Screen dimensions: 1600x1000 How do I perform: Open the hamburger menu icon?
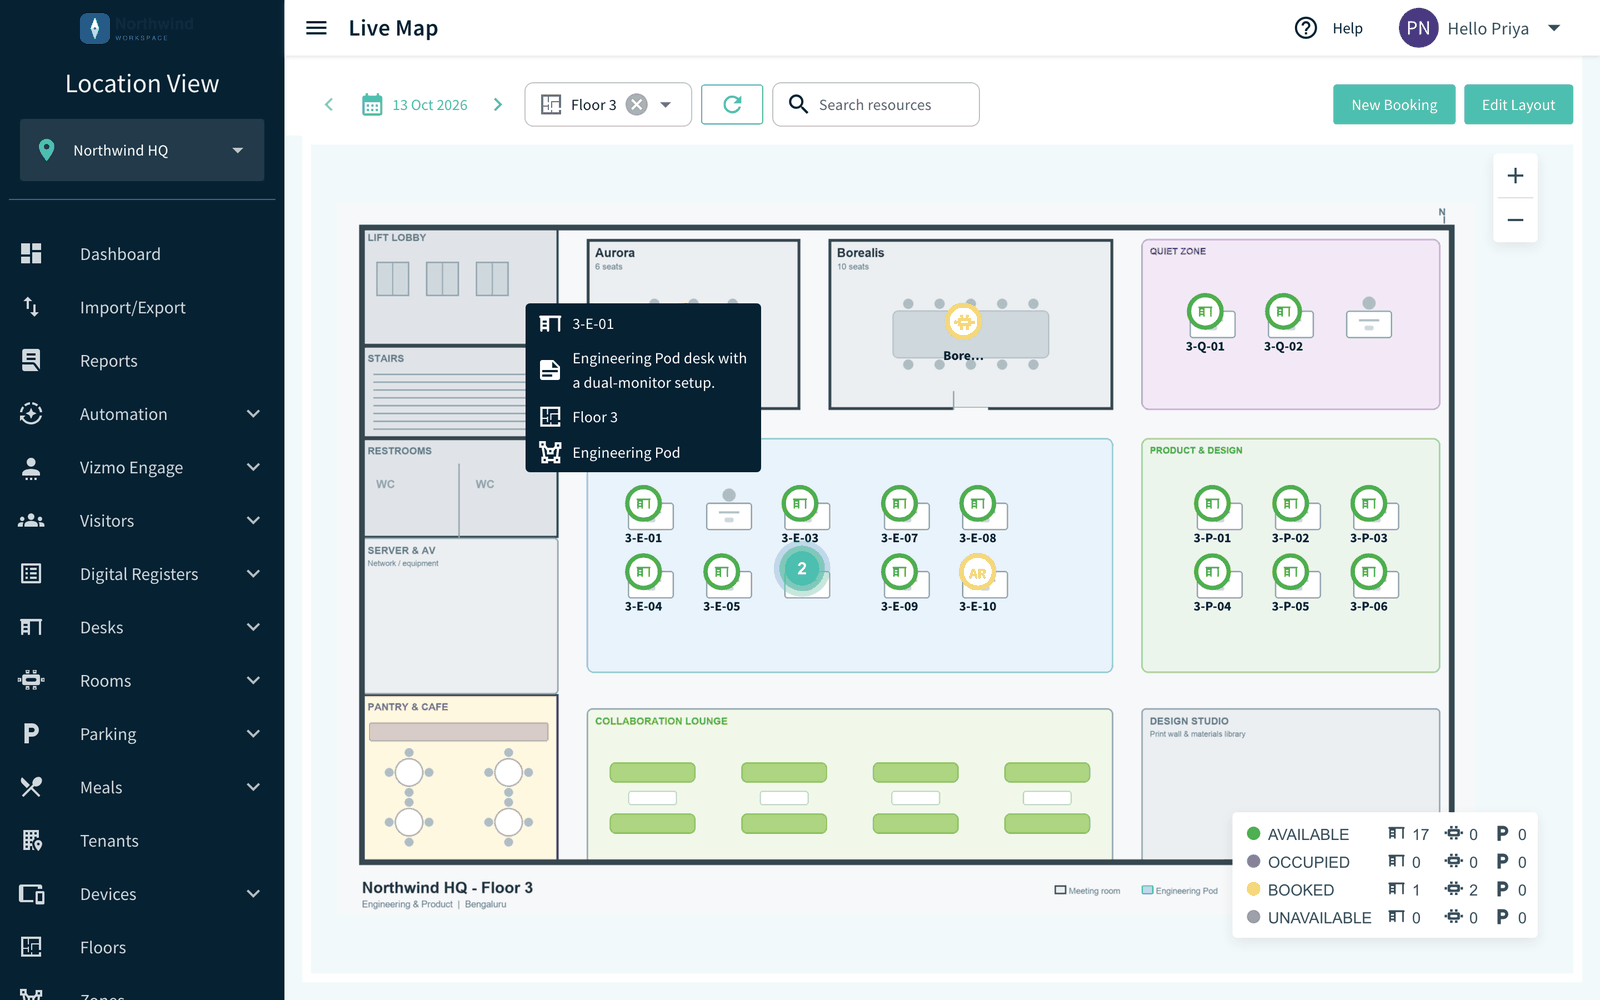pyautogui.click(x=316, y=28)
